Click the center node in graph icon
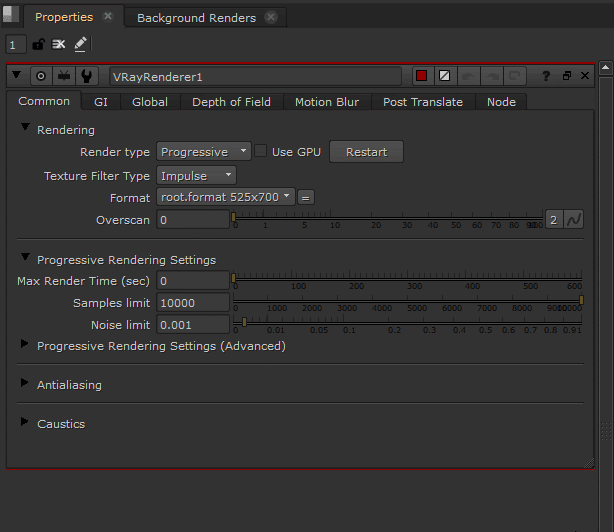The image size is (614, 532). click(x=41, y=76)
